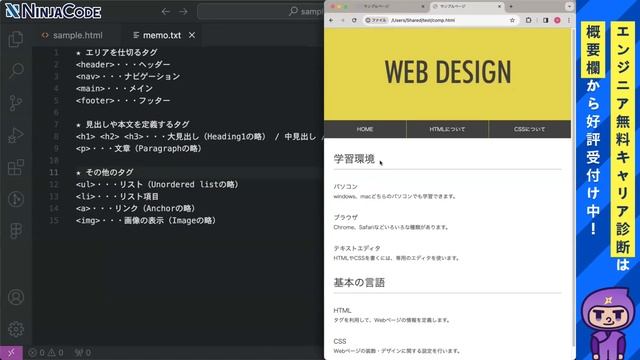This screenshot has width=640, height=360.
Task: Expand the browser tab search dropdown
Action: pos(569,7)
